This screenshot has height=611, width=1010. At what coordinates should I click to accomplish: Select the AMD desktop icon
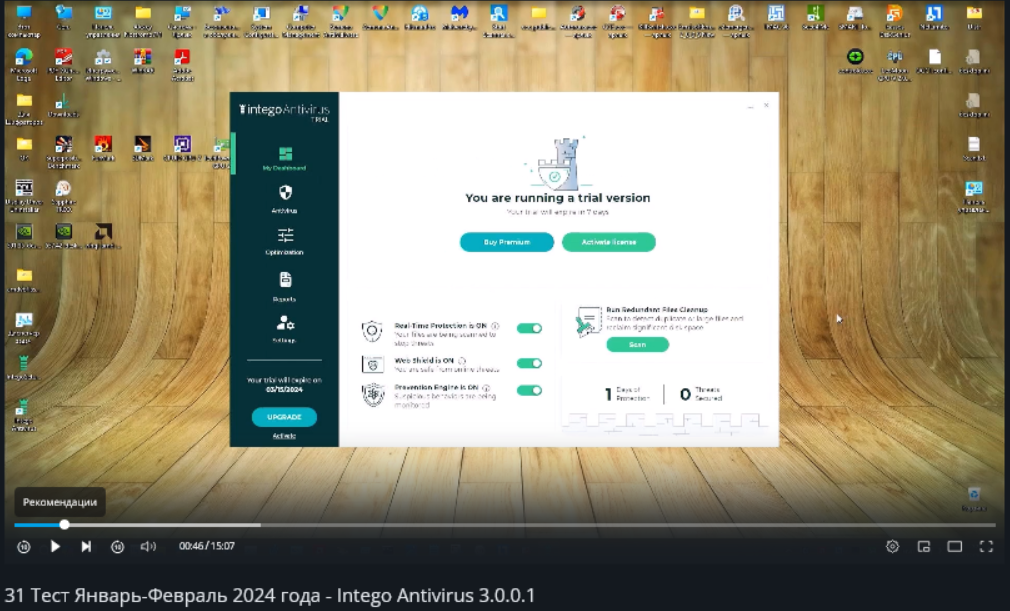point(103,236)
